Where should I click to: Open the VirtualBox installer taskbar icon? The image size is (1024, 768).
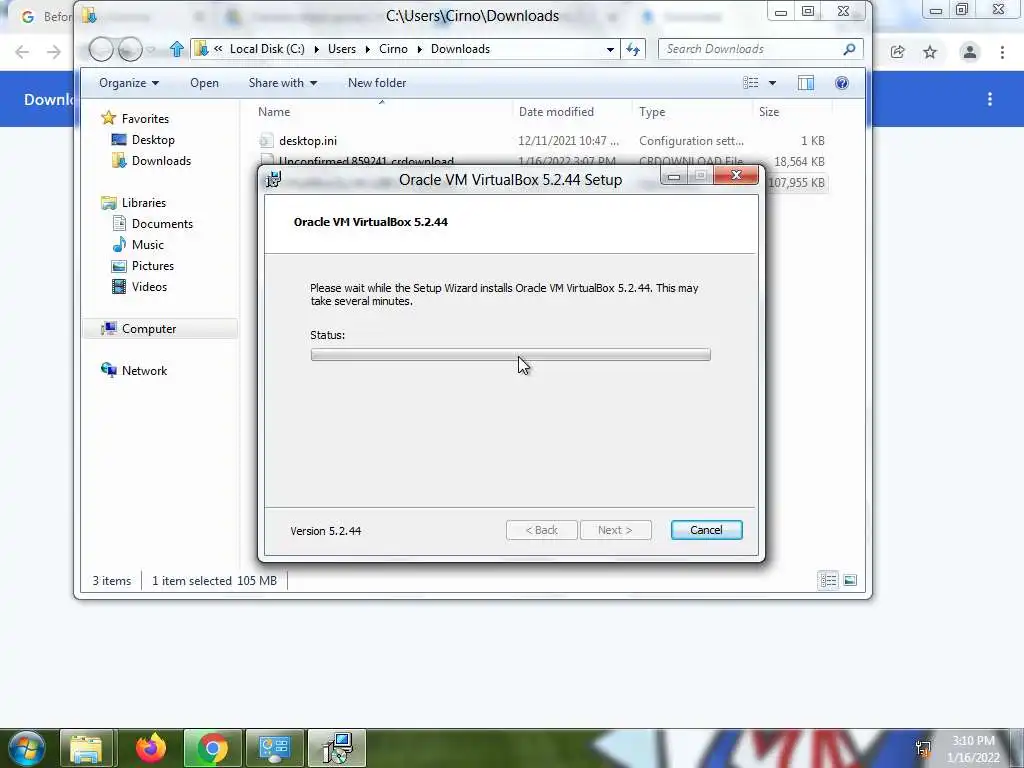click(x=337, y=748)
